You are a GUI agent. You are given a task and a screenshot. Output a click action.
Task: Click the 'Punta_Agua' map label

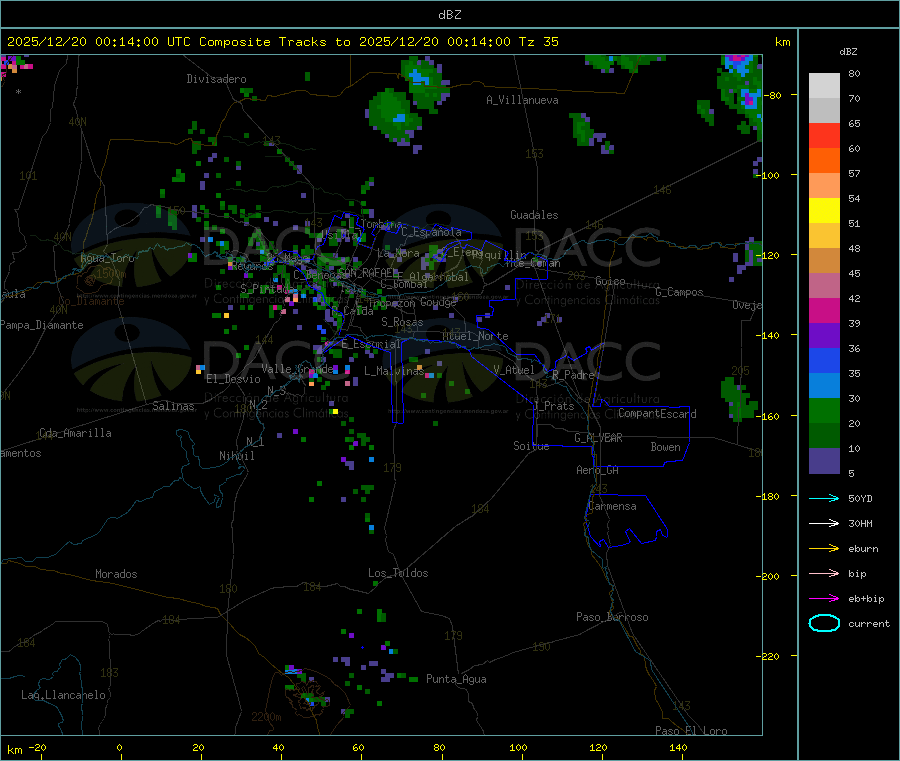[456, 679]
